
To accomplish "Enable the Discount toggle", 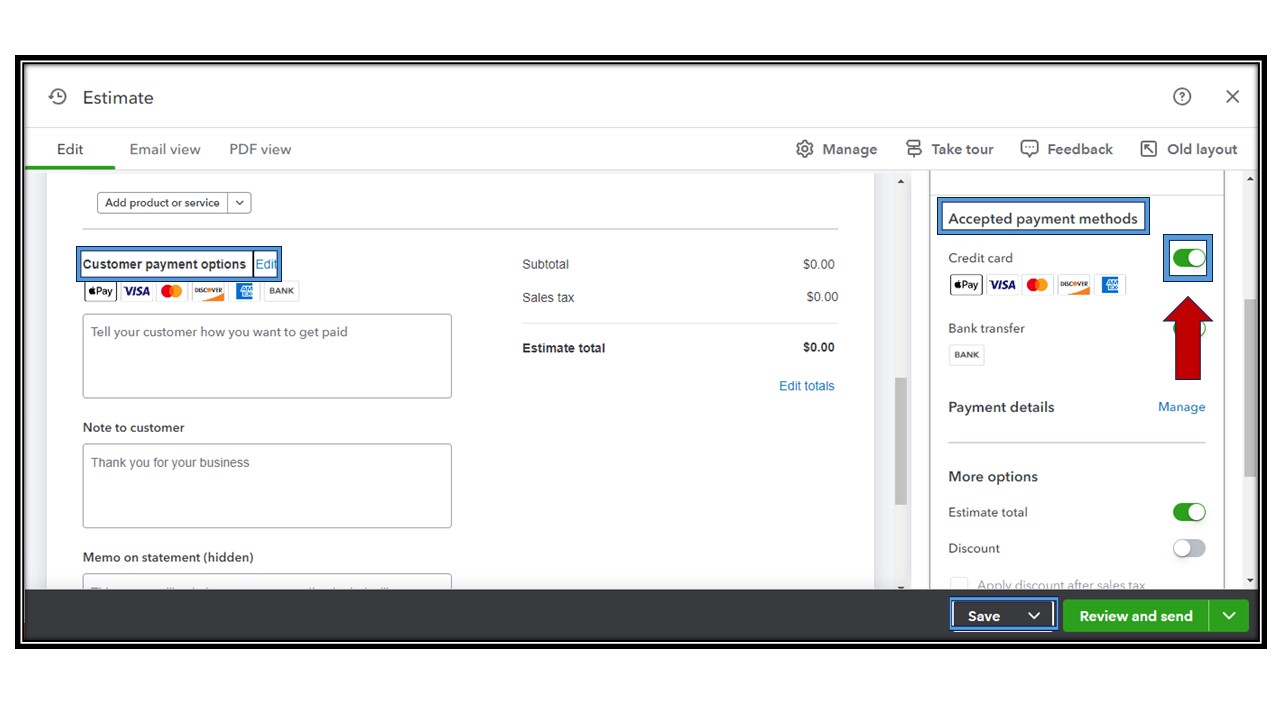I will pyautogui.click(x=1189, y=548).
